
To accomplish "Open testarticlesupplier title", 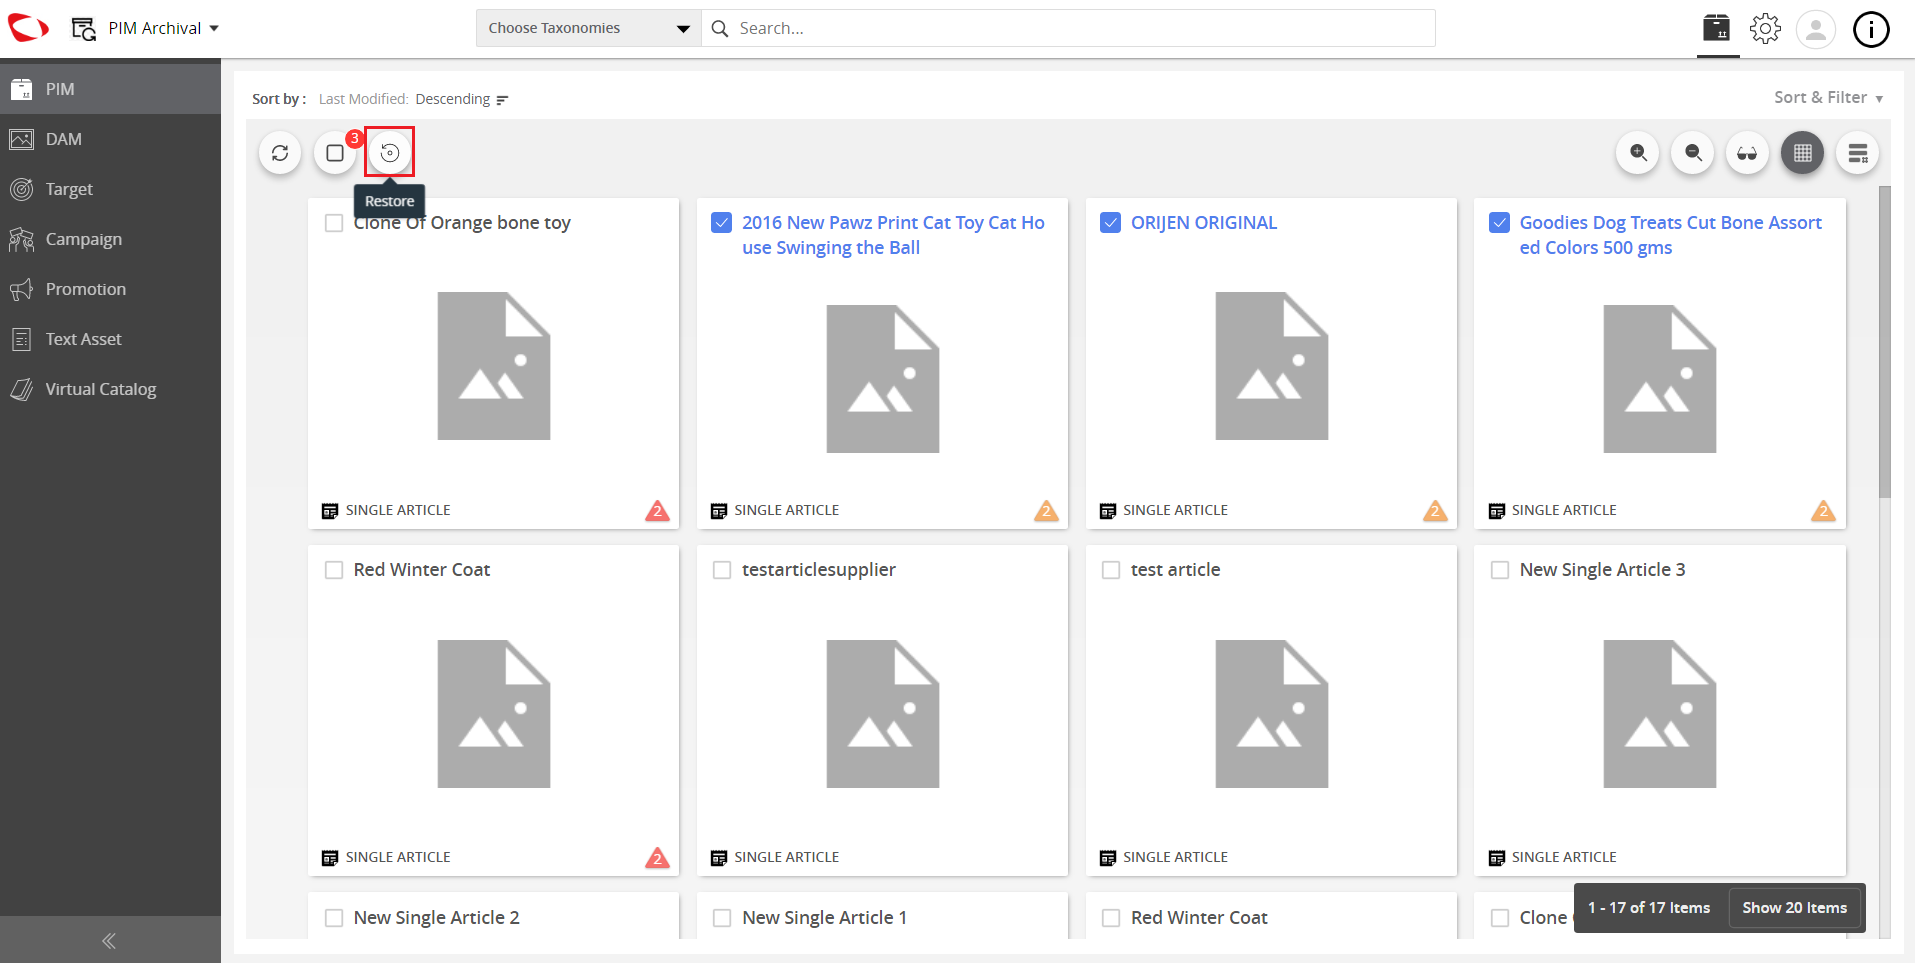I will [819, 570].
